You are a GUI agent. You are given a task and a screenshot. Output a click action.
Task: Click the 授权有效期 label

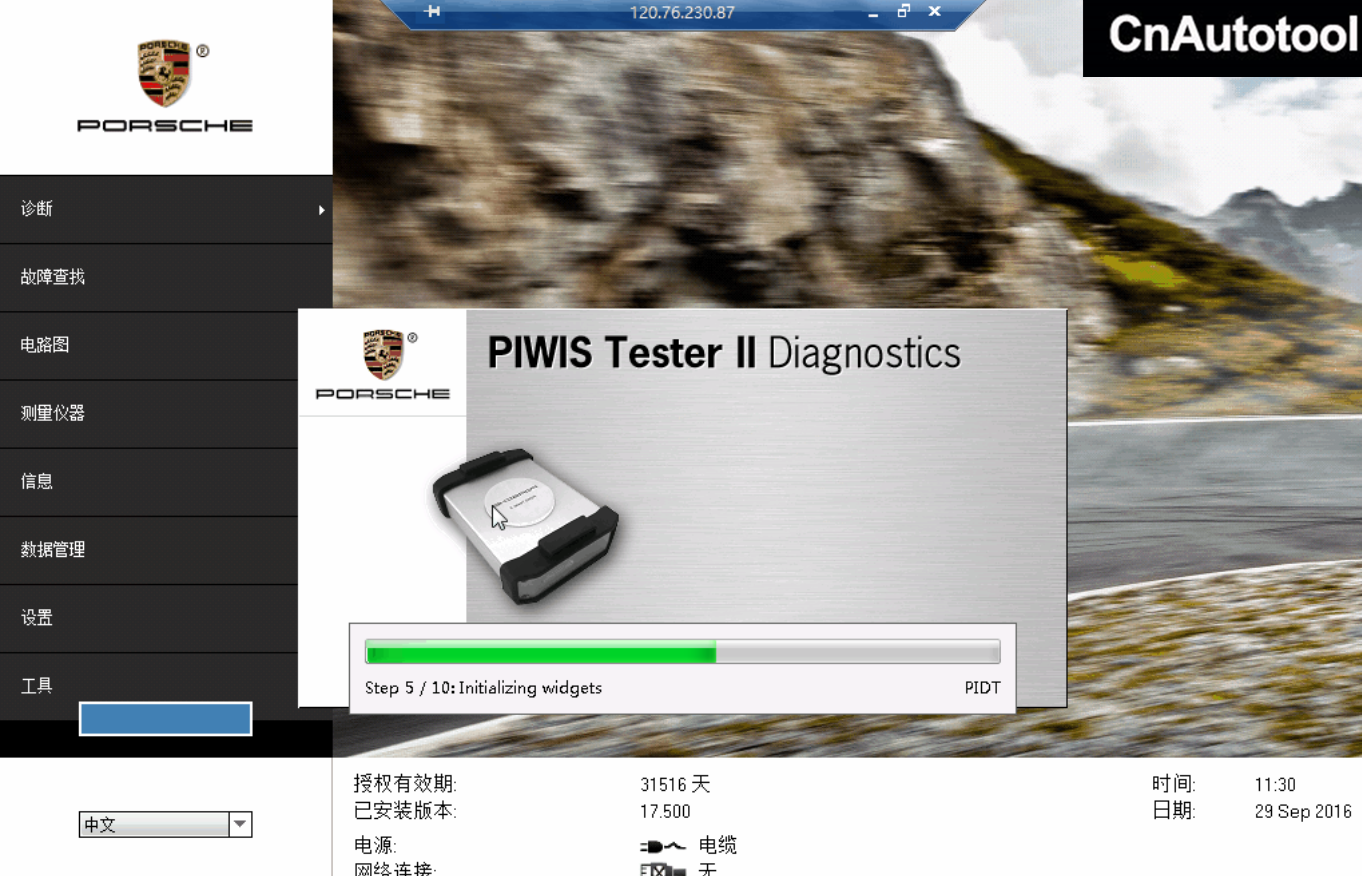click(x=405, y=785)
